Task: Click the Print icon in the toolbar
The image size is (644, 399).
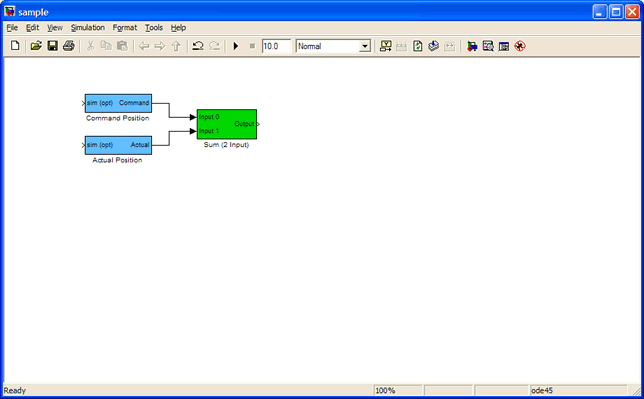Action: click(69, 46)
